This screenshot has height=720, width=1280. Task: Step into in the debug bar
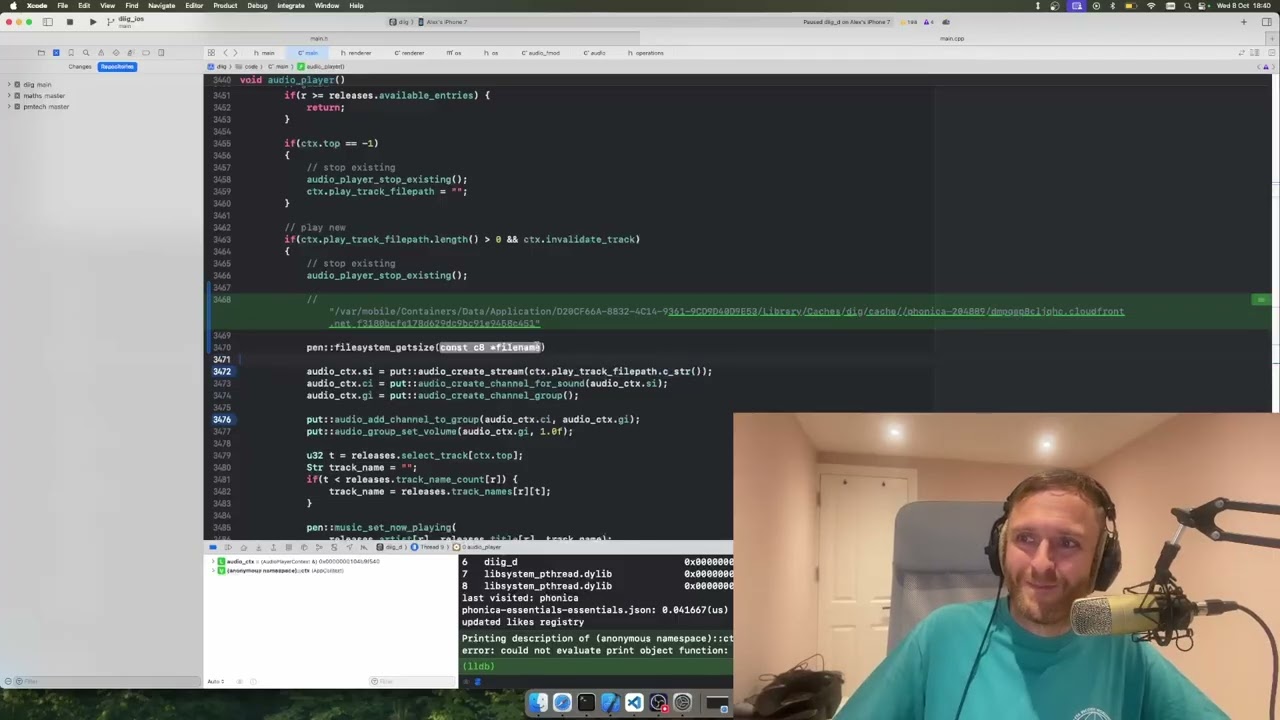point(259,547)
